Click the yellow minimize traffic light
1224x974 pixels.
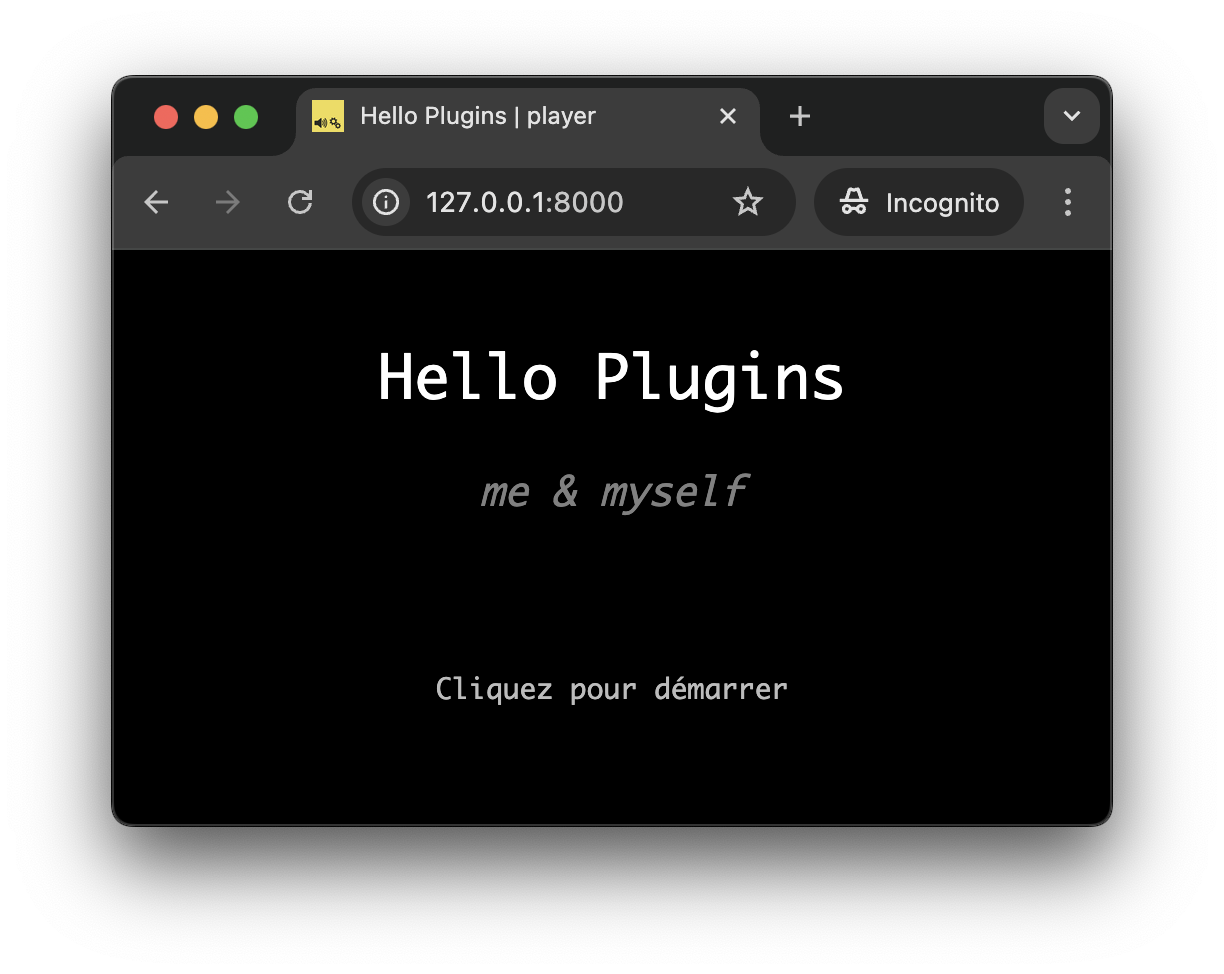click(206, 116)
